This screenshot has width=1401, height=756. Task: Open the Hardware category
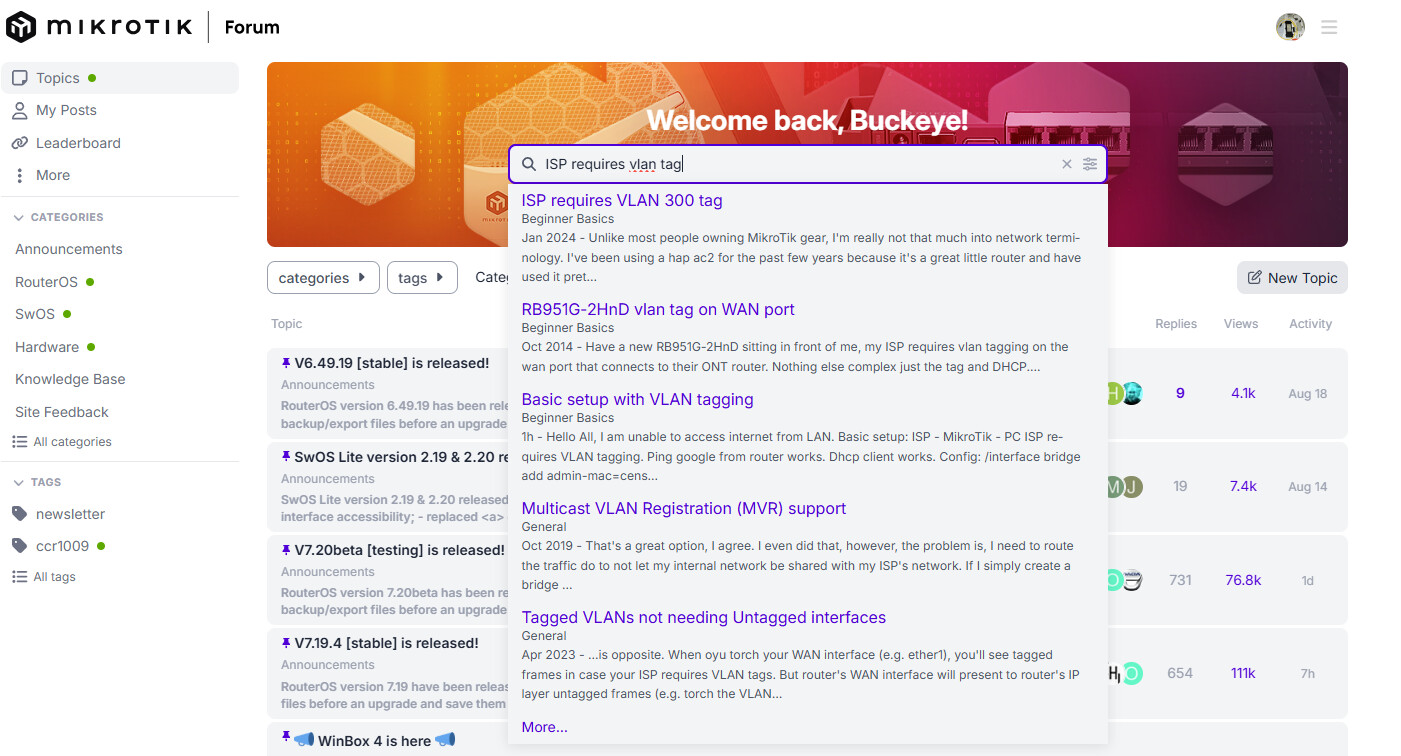[47, 347]
